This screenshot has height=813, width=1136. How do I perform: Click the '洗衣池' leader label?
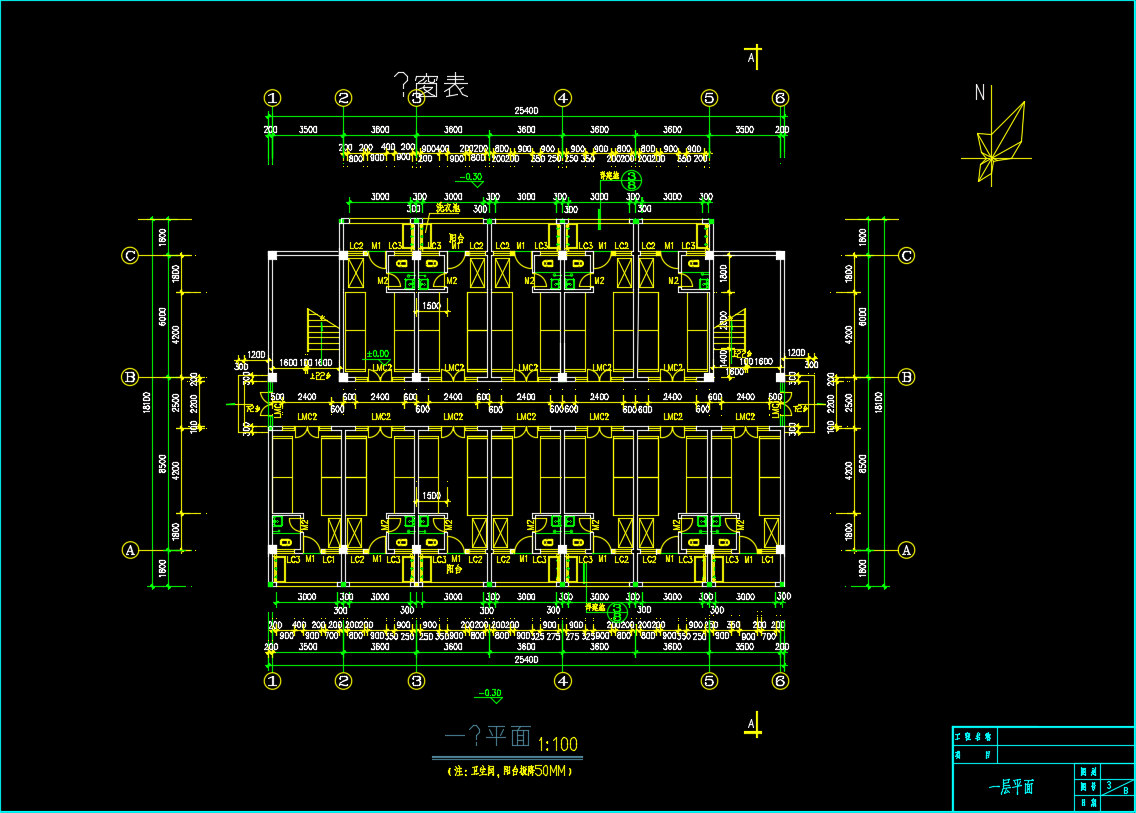tap(448, 208)
